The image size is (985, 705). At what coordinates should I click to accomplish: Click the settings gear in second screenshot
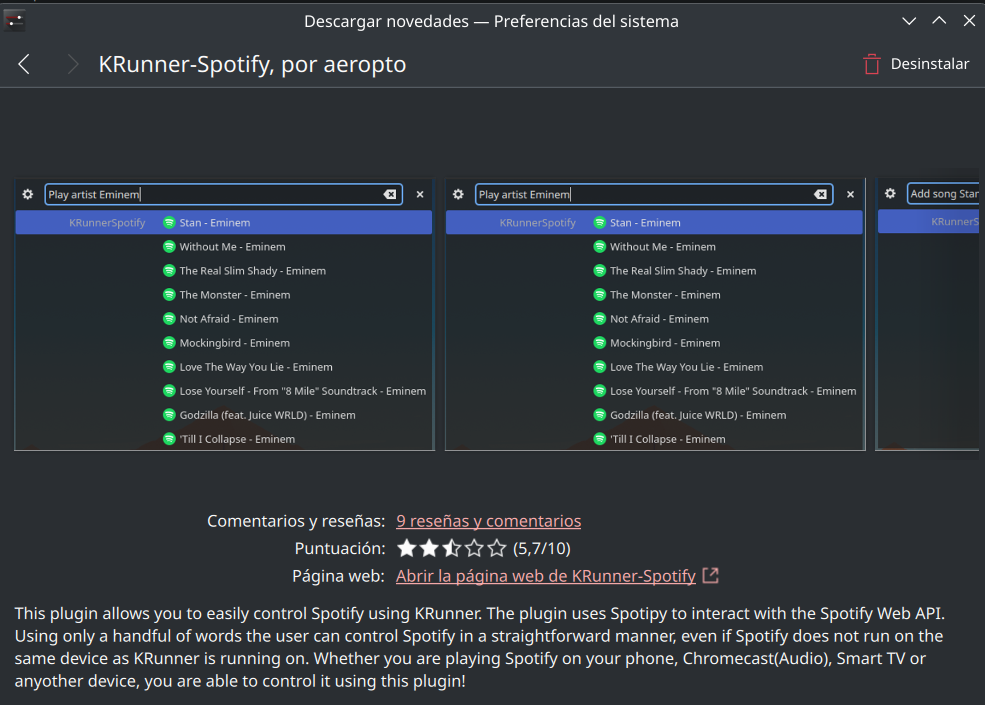(458, 194)
